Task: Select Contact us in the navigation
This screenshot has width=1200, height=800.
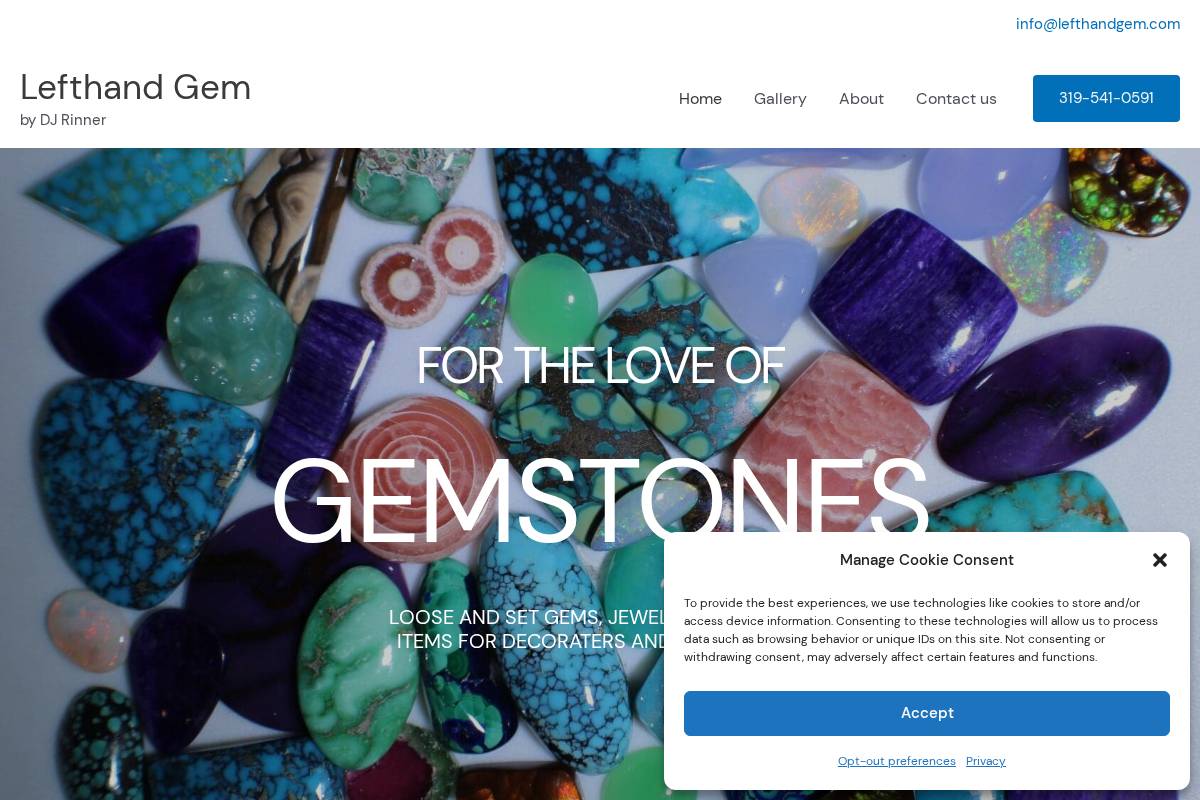Action: coord(956,98)
